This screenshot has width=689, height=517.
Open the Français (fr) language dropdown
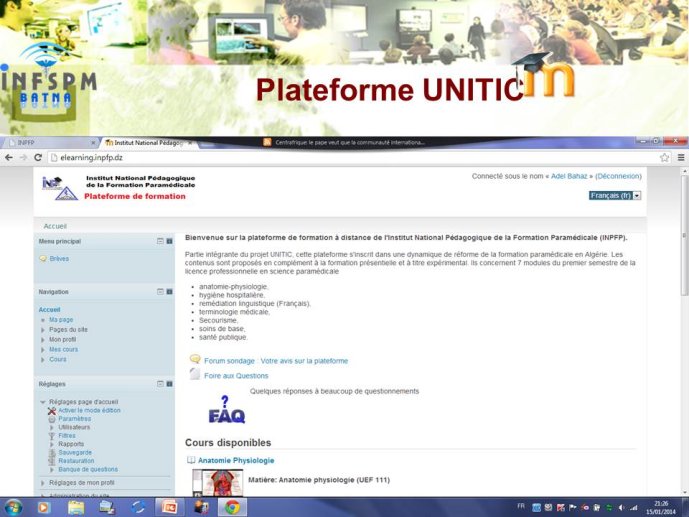615,195
